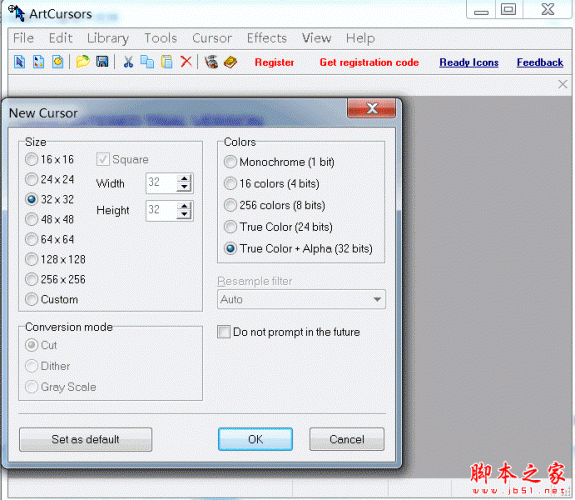Open the Resample filter Auto dropdown
575x500 pixels.
click(x=301, y=299)
